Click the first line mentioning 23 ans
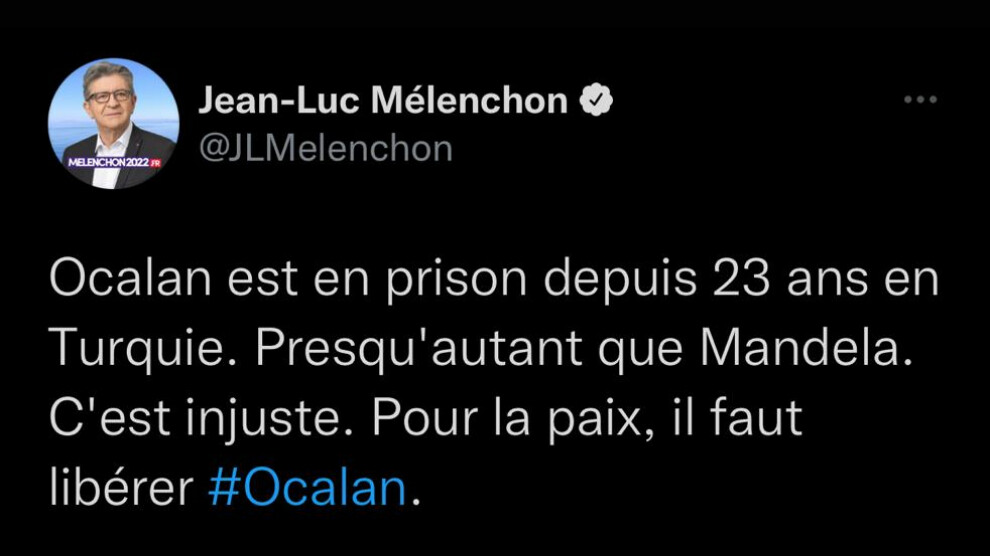The width and height of the screenshot is (990, 556). coord(494,280)
